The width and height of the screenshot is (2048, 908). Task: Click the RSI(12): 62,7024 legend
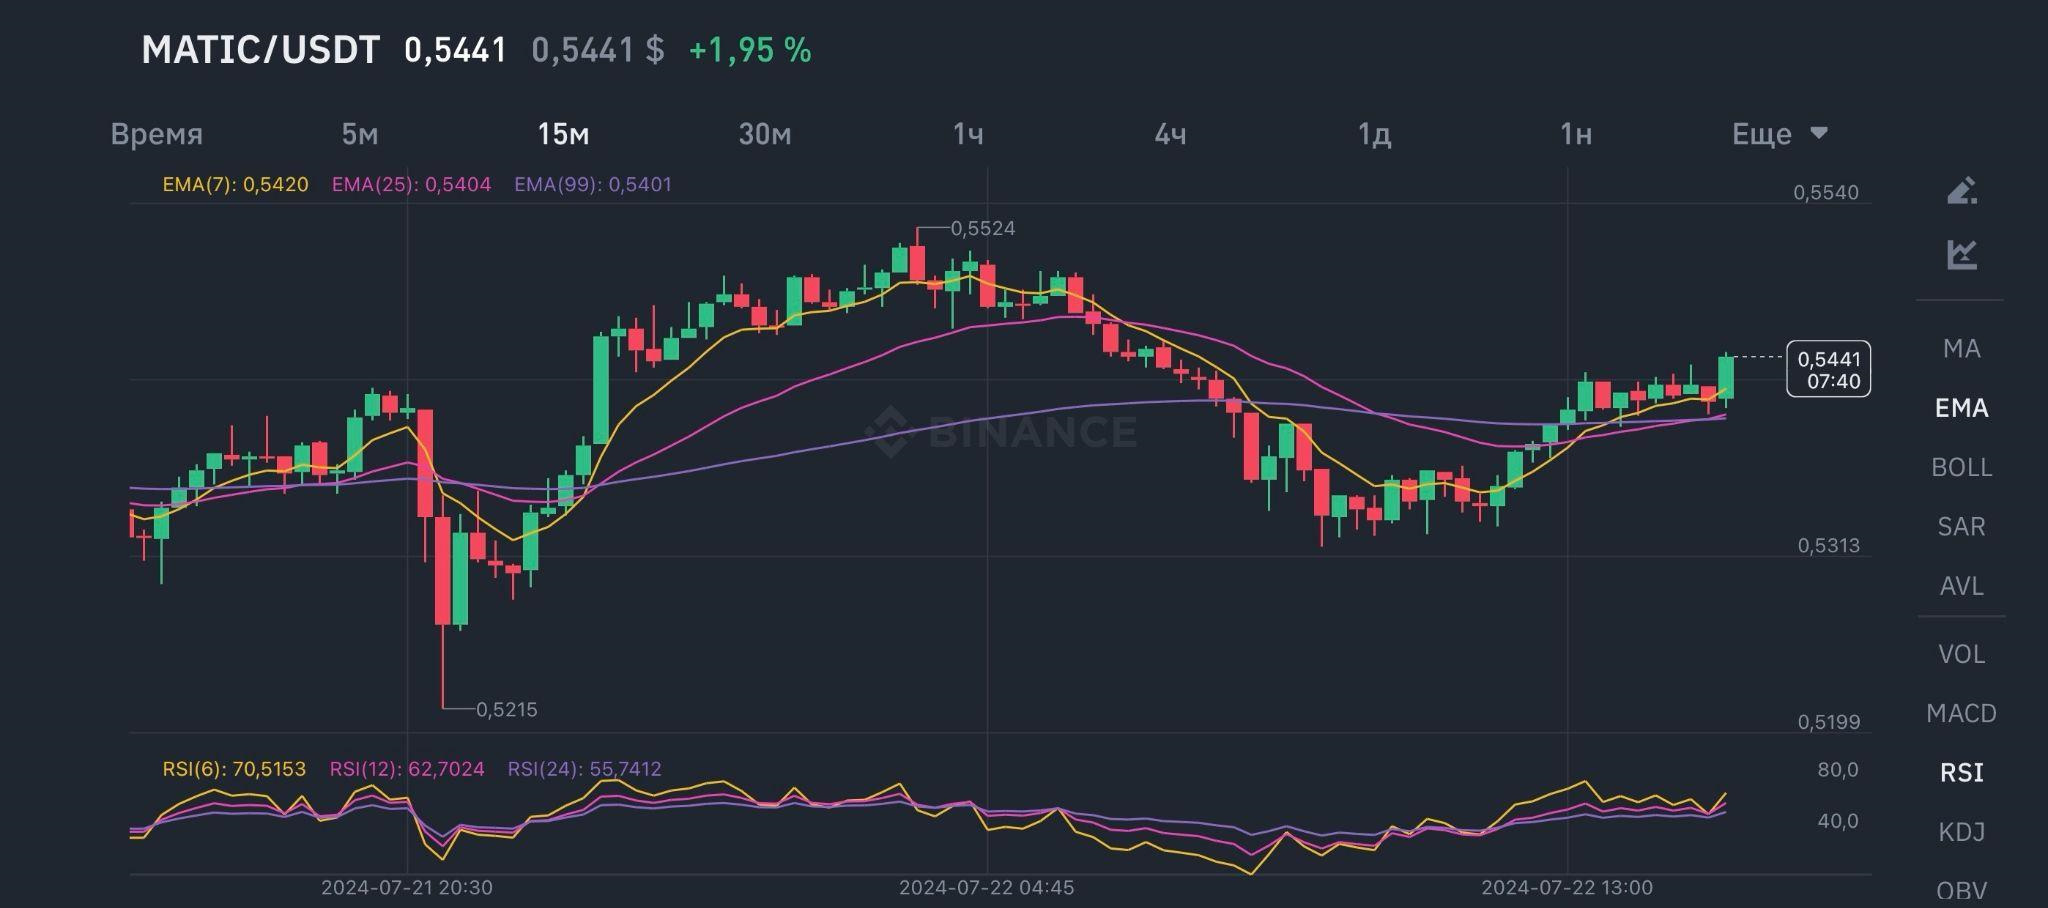(x=407, y=769)
